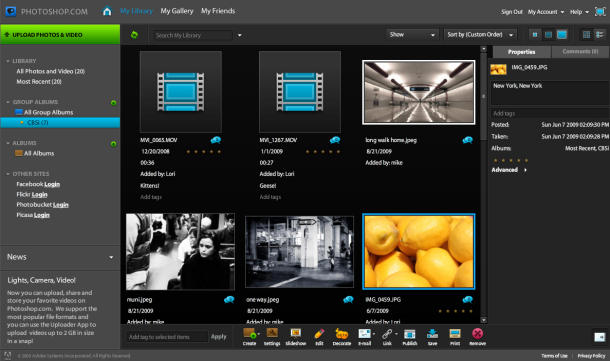
Task: Open the My Friends tab
Action: click(218, 11)
